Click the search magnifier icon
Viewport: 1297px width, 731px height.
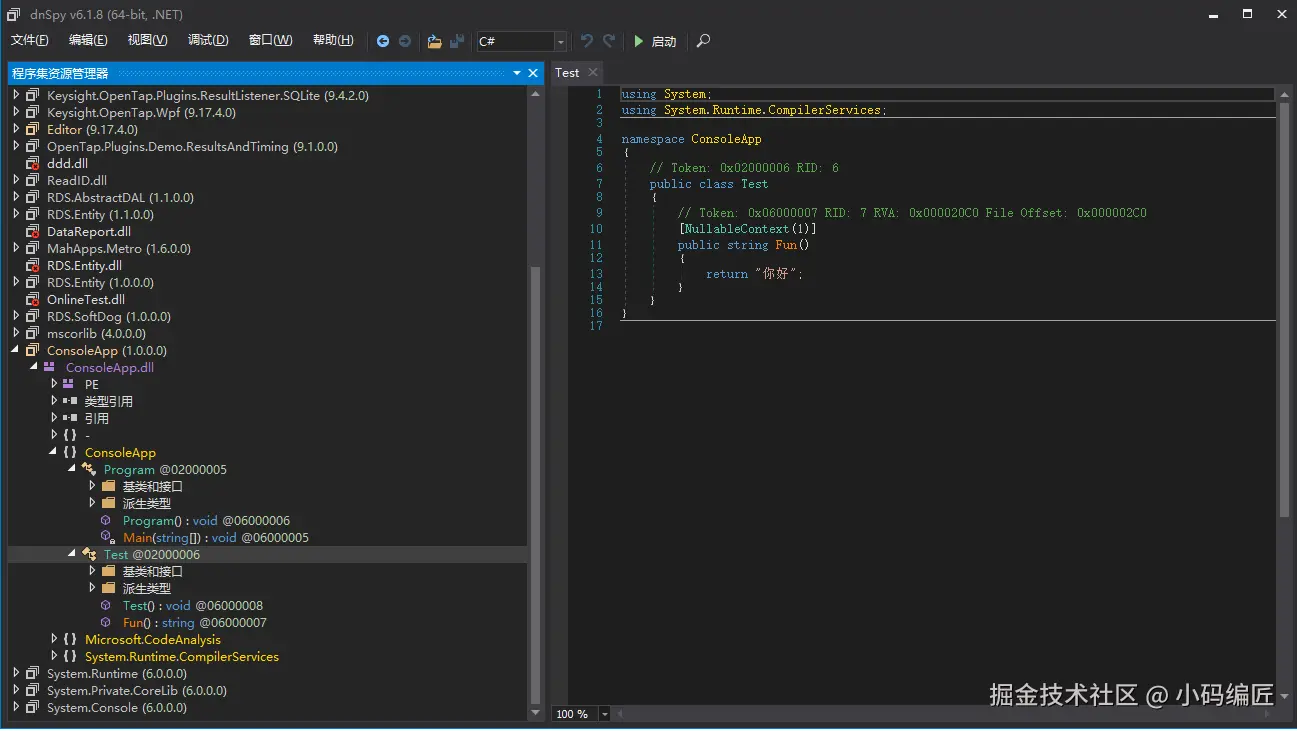click(x=703, y=41)
